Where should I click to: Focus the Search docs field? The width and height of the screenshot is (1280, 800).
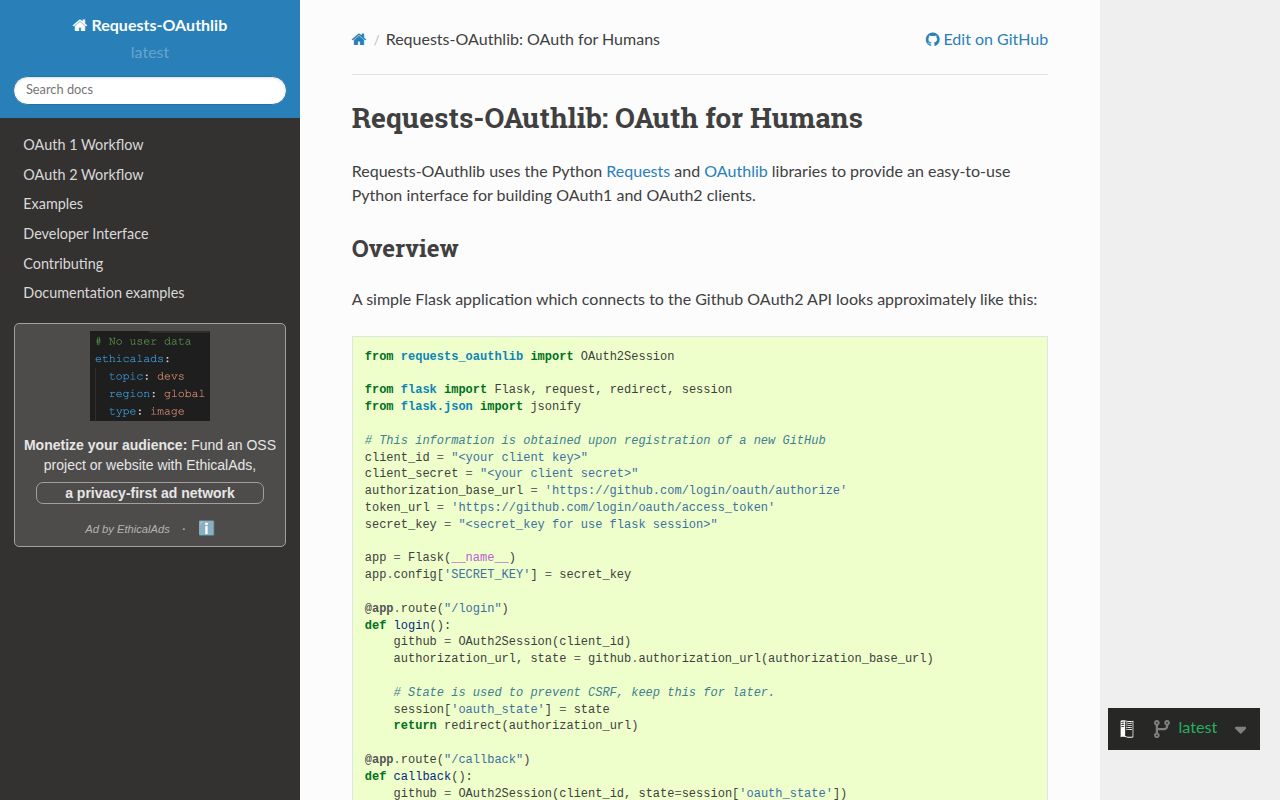150,90
